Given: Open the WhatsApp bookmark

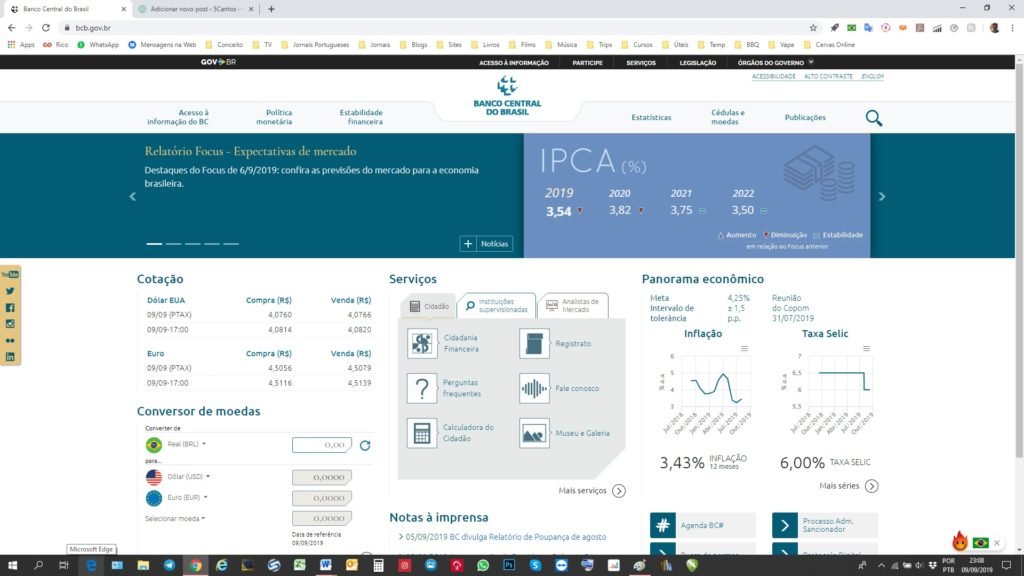Looking at the screenshot, I should [99, 45].
